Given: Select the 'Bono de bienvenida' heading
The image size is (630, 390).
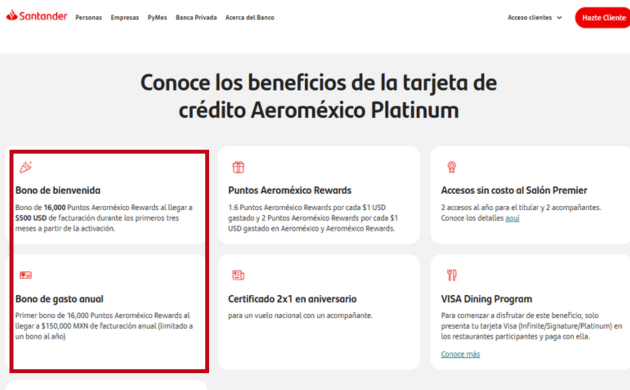Looking at the screenshot, I should coord(58,190).
